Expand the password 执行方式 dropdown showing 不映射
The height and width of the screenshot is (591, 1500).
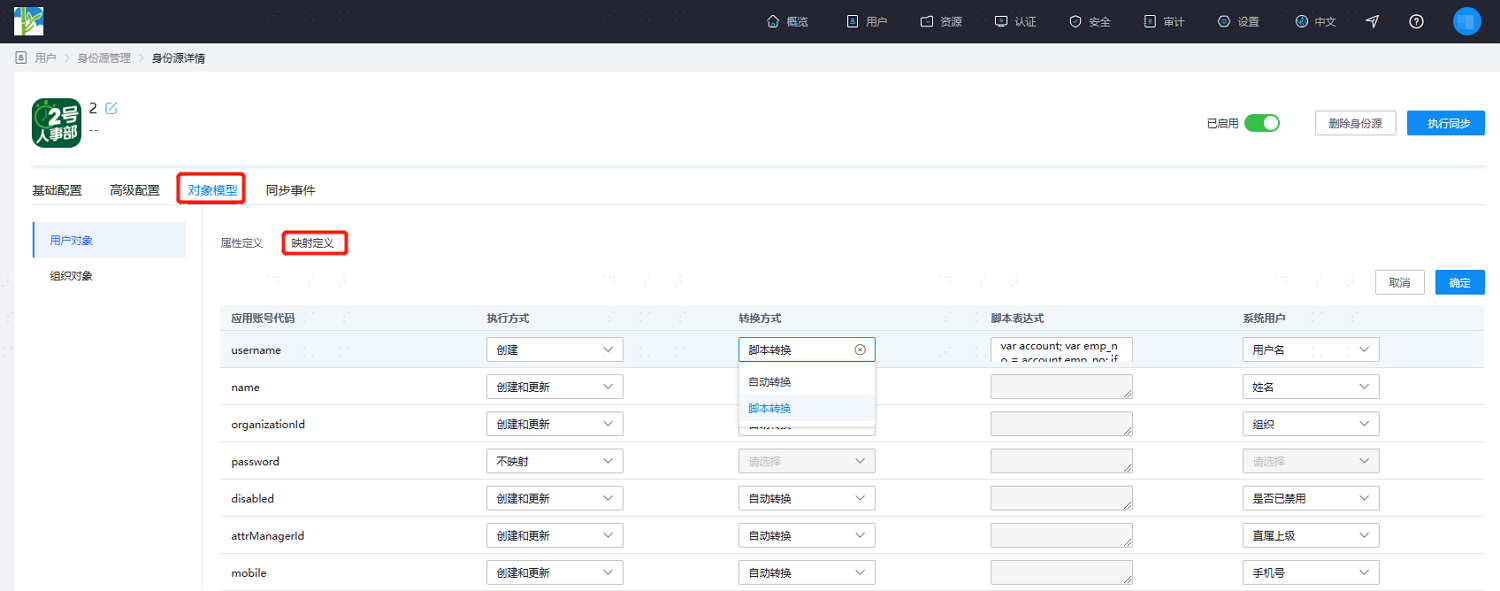554,461
